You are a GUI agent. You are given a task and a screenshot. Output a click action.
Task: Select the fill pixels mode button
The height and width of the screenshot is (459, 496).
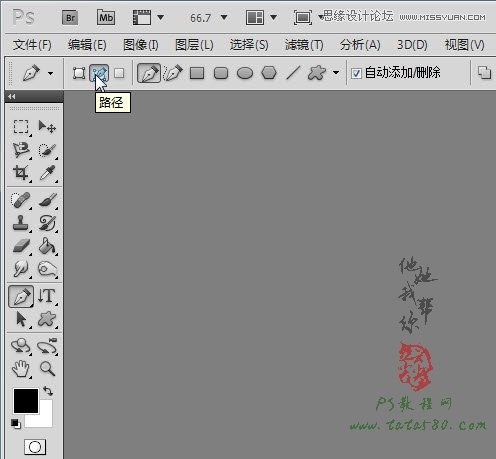(x=119, y=73)
